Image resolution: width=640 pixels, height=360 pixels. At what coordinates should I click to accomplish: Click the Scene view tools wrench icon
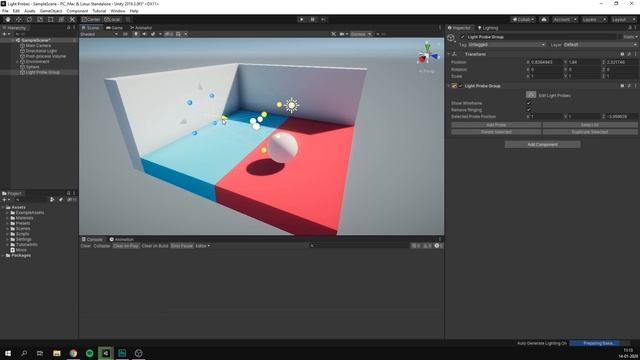[333, 34]
